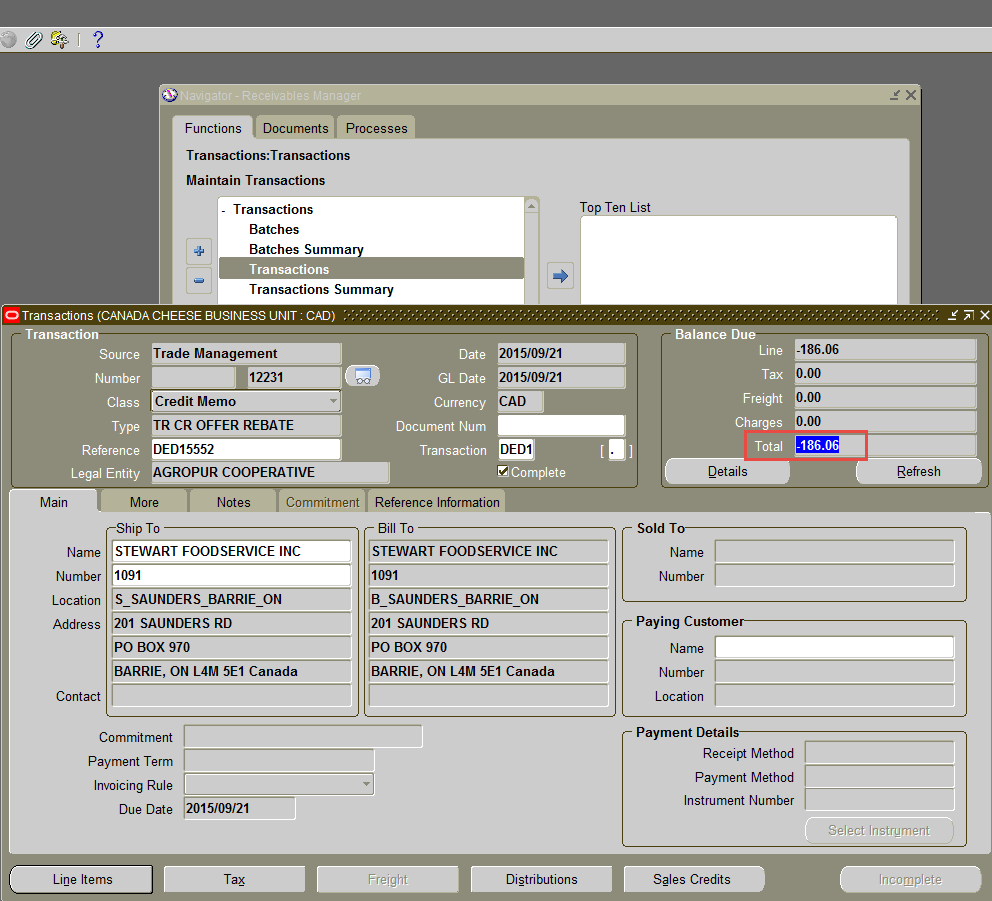The height and width of the screenshot is (901, 992).
Task: Click the Line Items button
Action: (82, 880)
